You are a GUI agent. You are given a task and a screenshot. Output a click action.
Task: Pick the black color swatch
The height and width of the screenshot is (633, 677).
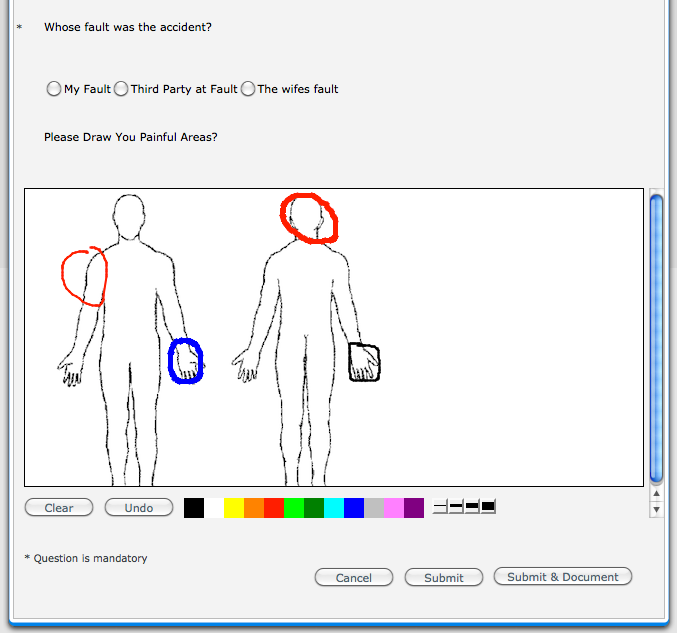point(194,508)
